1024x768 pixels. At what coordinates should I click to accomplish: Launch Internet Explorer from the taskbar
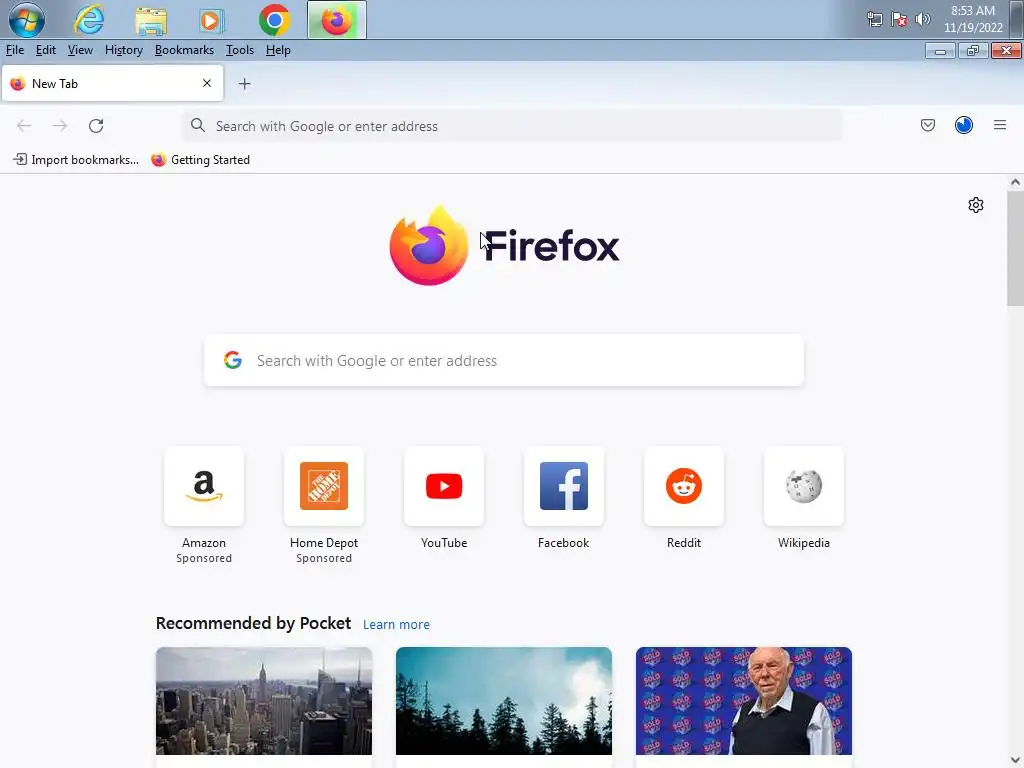point(89,20)
